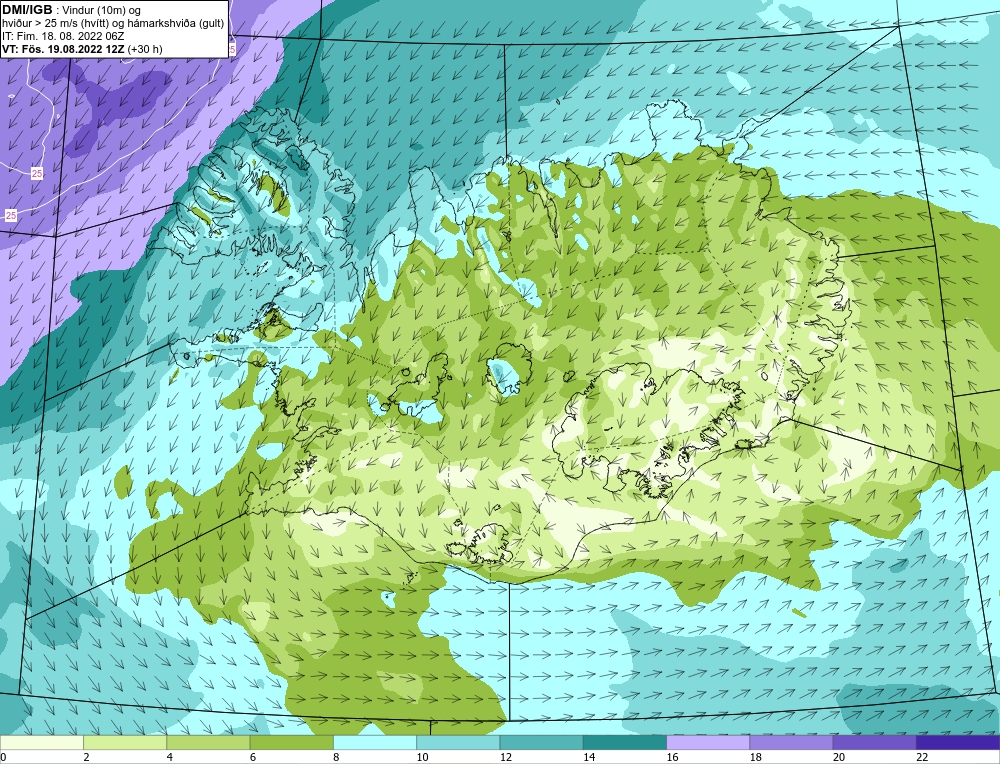Click the "VT: Fös. 19.08.2022 12Z" valid time
Screen dimensions: 1000x764
pos(63,49)
